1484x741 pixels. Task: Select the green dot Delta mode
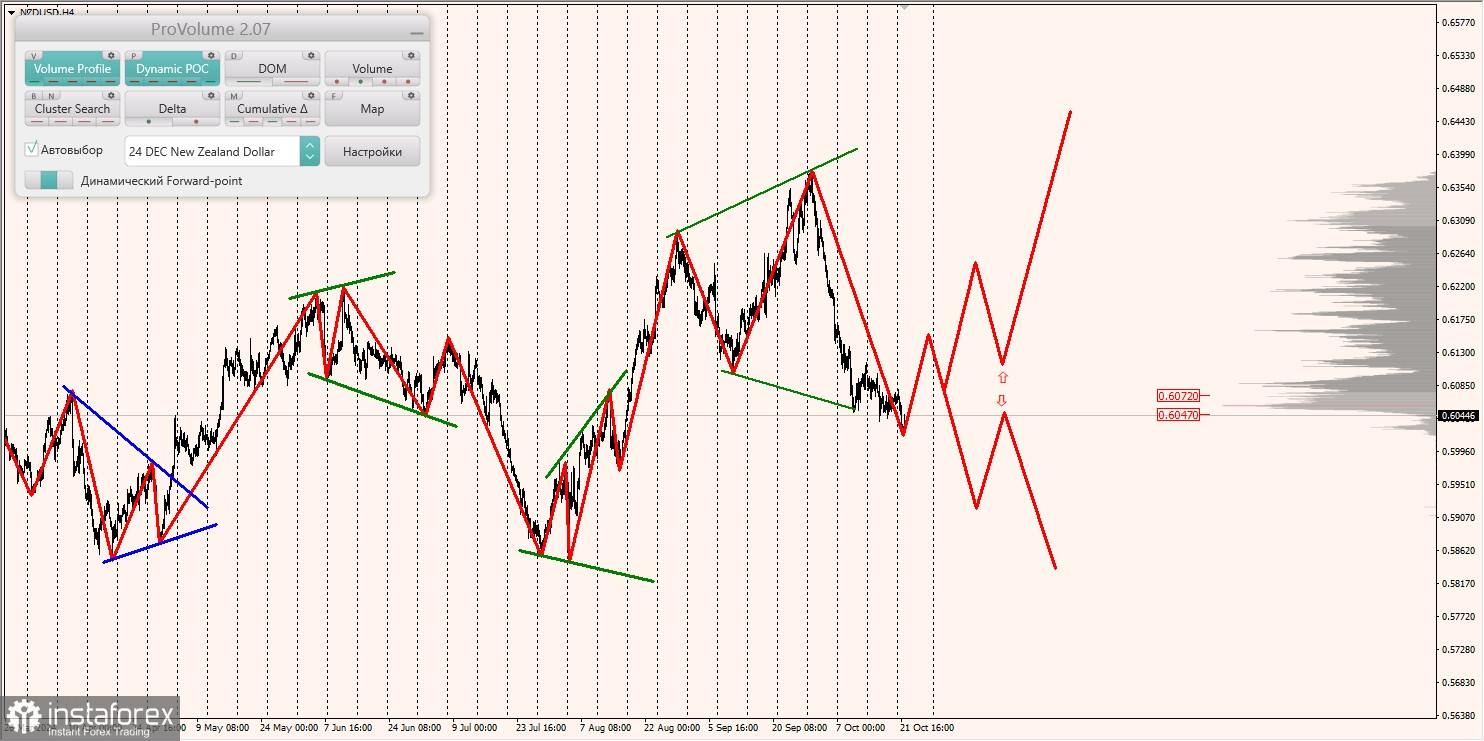click(x=149, y=122)
